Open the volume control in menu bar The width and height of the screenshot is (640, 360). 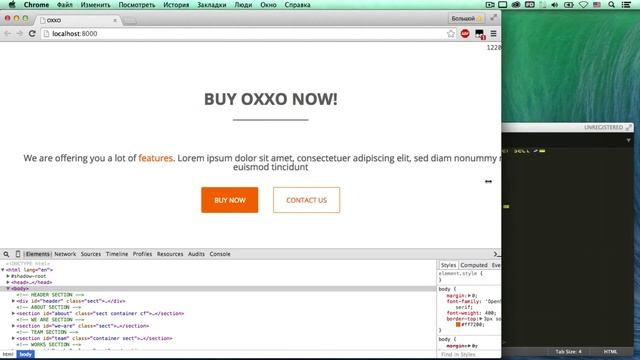pos(554,5)
